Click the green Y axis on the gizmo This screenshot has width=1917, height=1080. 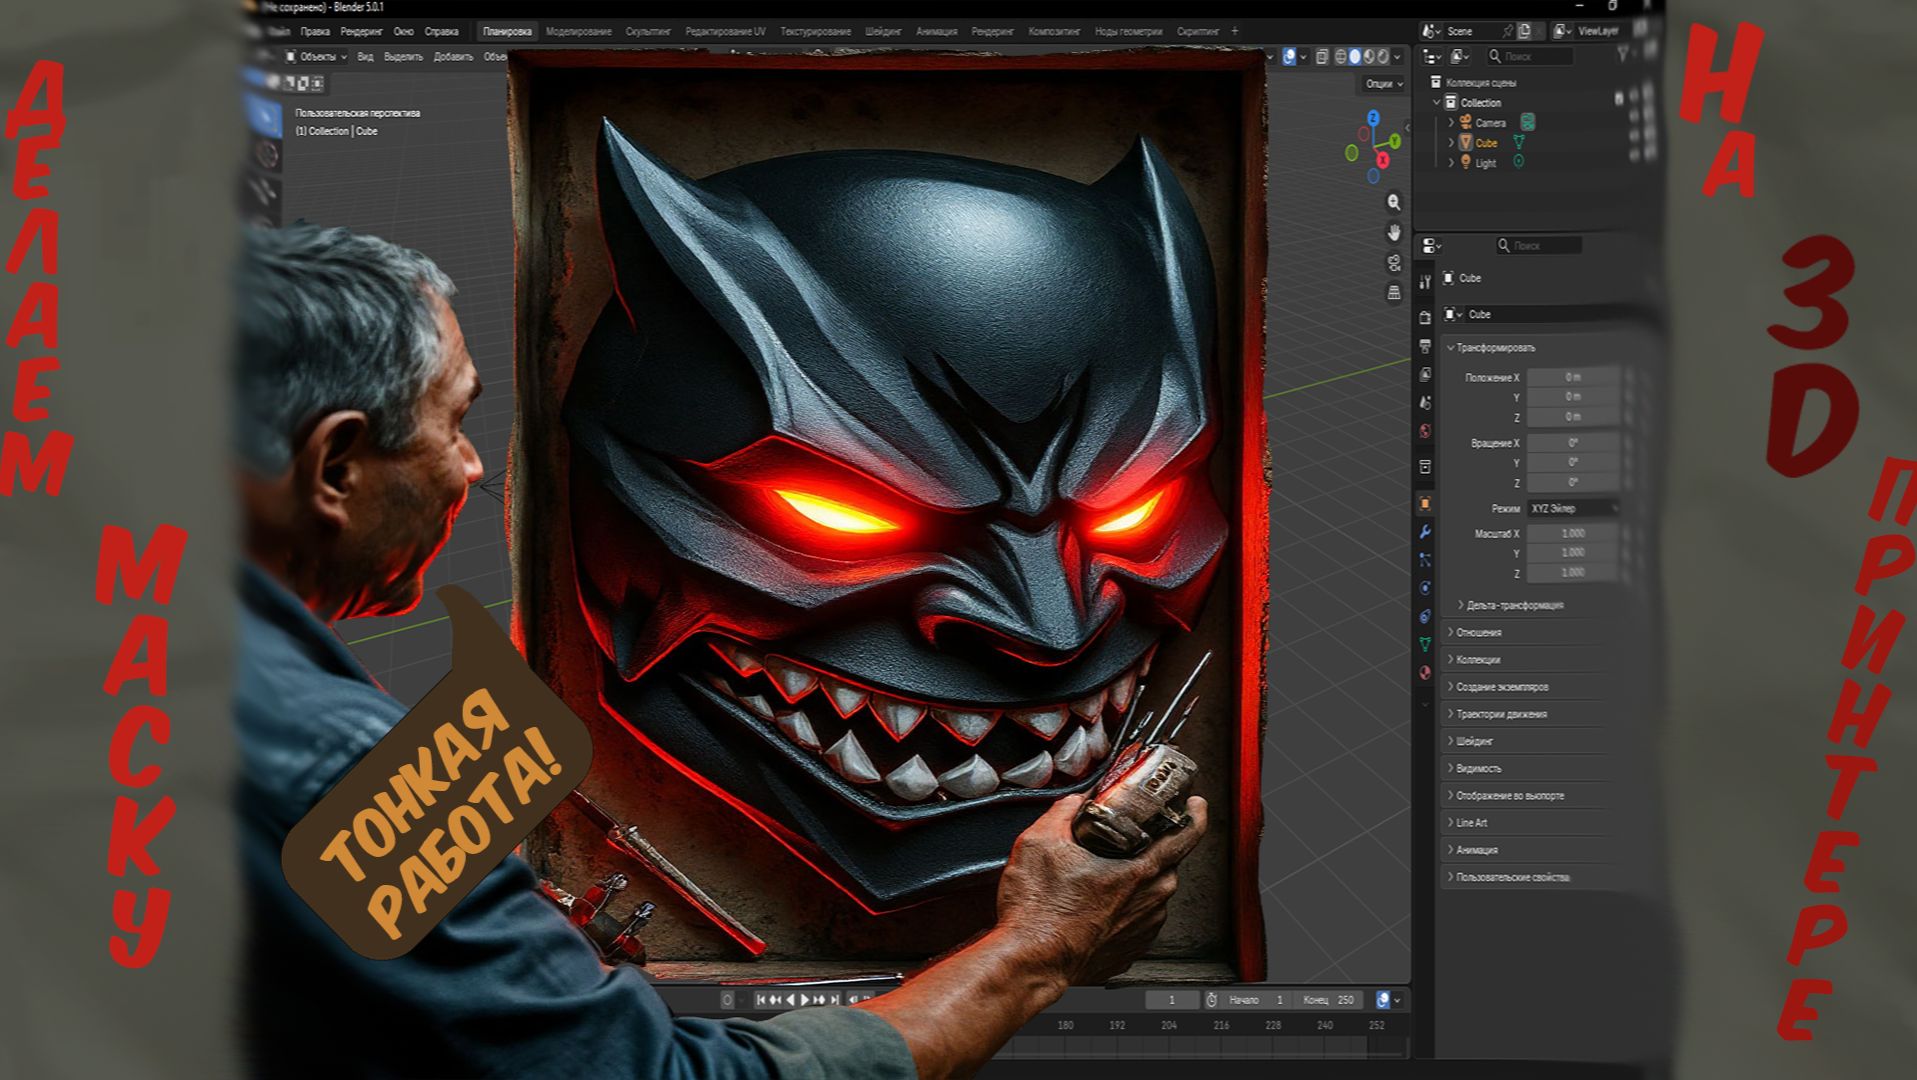pyautogui.click(x=1395, y=142)
